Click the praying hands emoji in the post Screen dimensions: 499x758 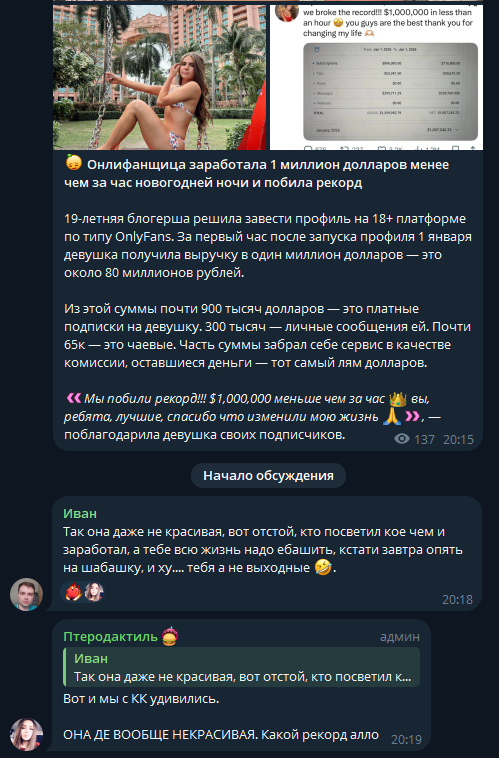392,417
